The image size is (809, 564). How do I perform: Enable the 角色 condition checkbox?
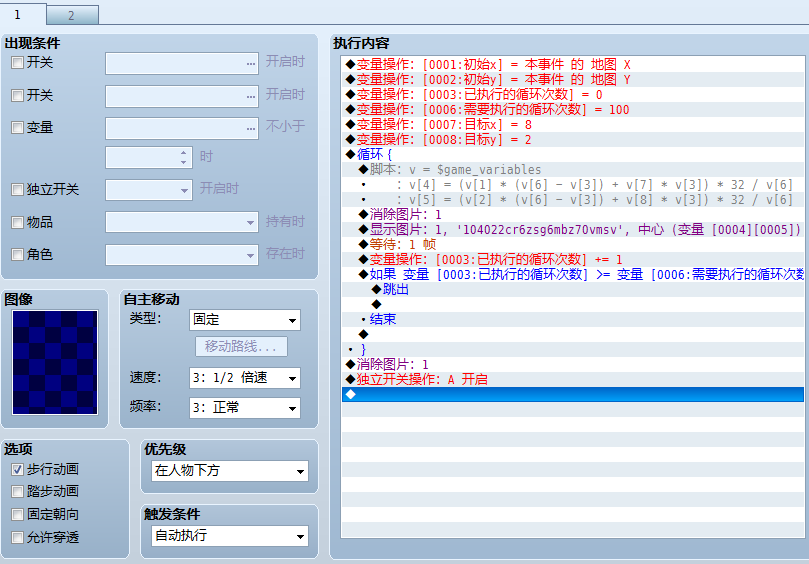pyautogui.click(x=18, y=254)
